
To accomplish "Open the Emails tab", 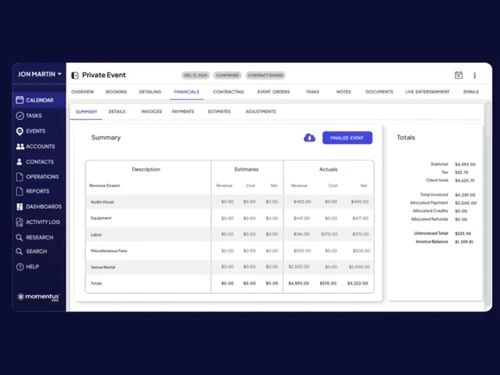I will pos(471,92).
